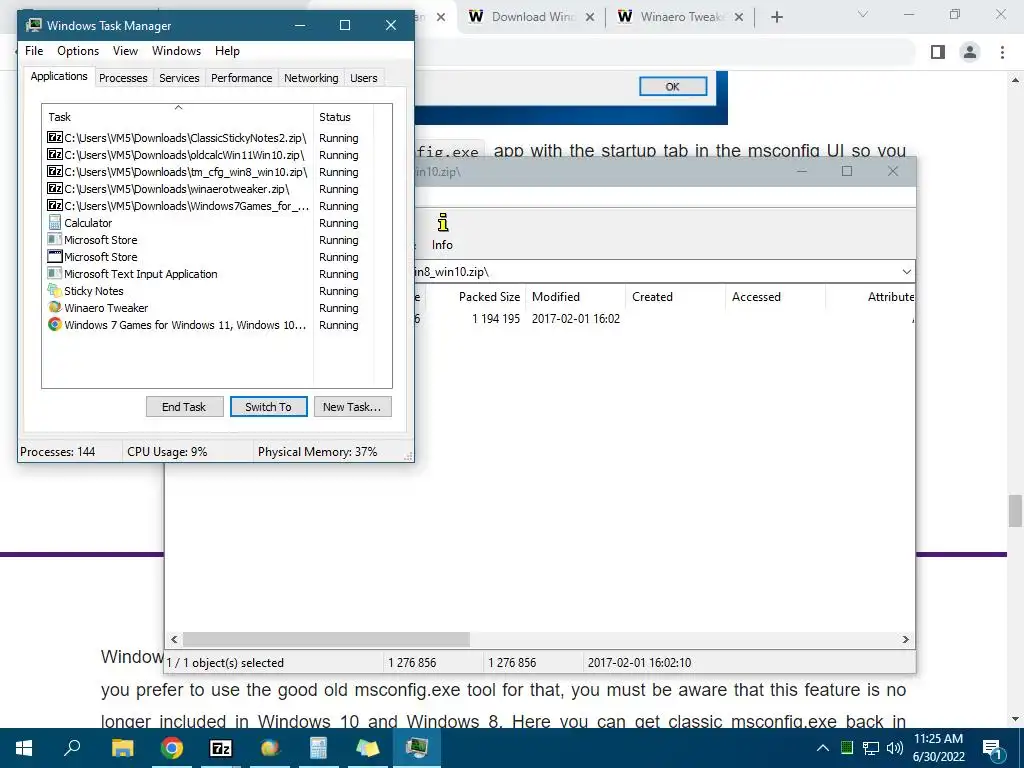Click the Sticky Notes task icon
Screen dimensions: 1024x768
[55, 291]
